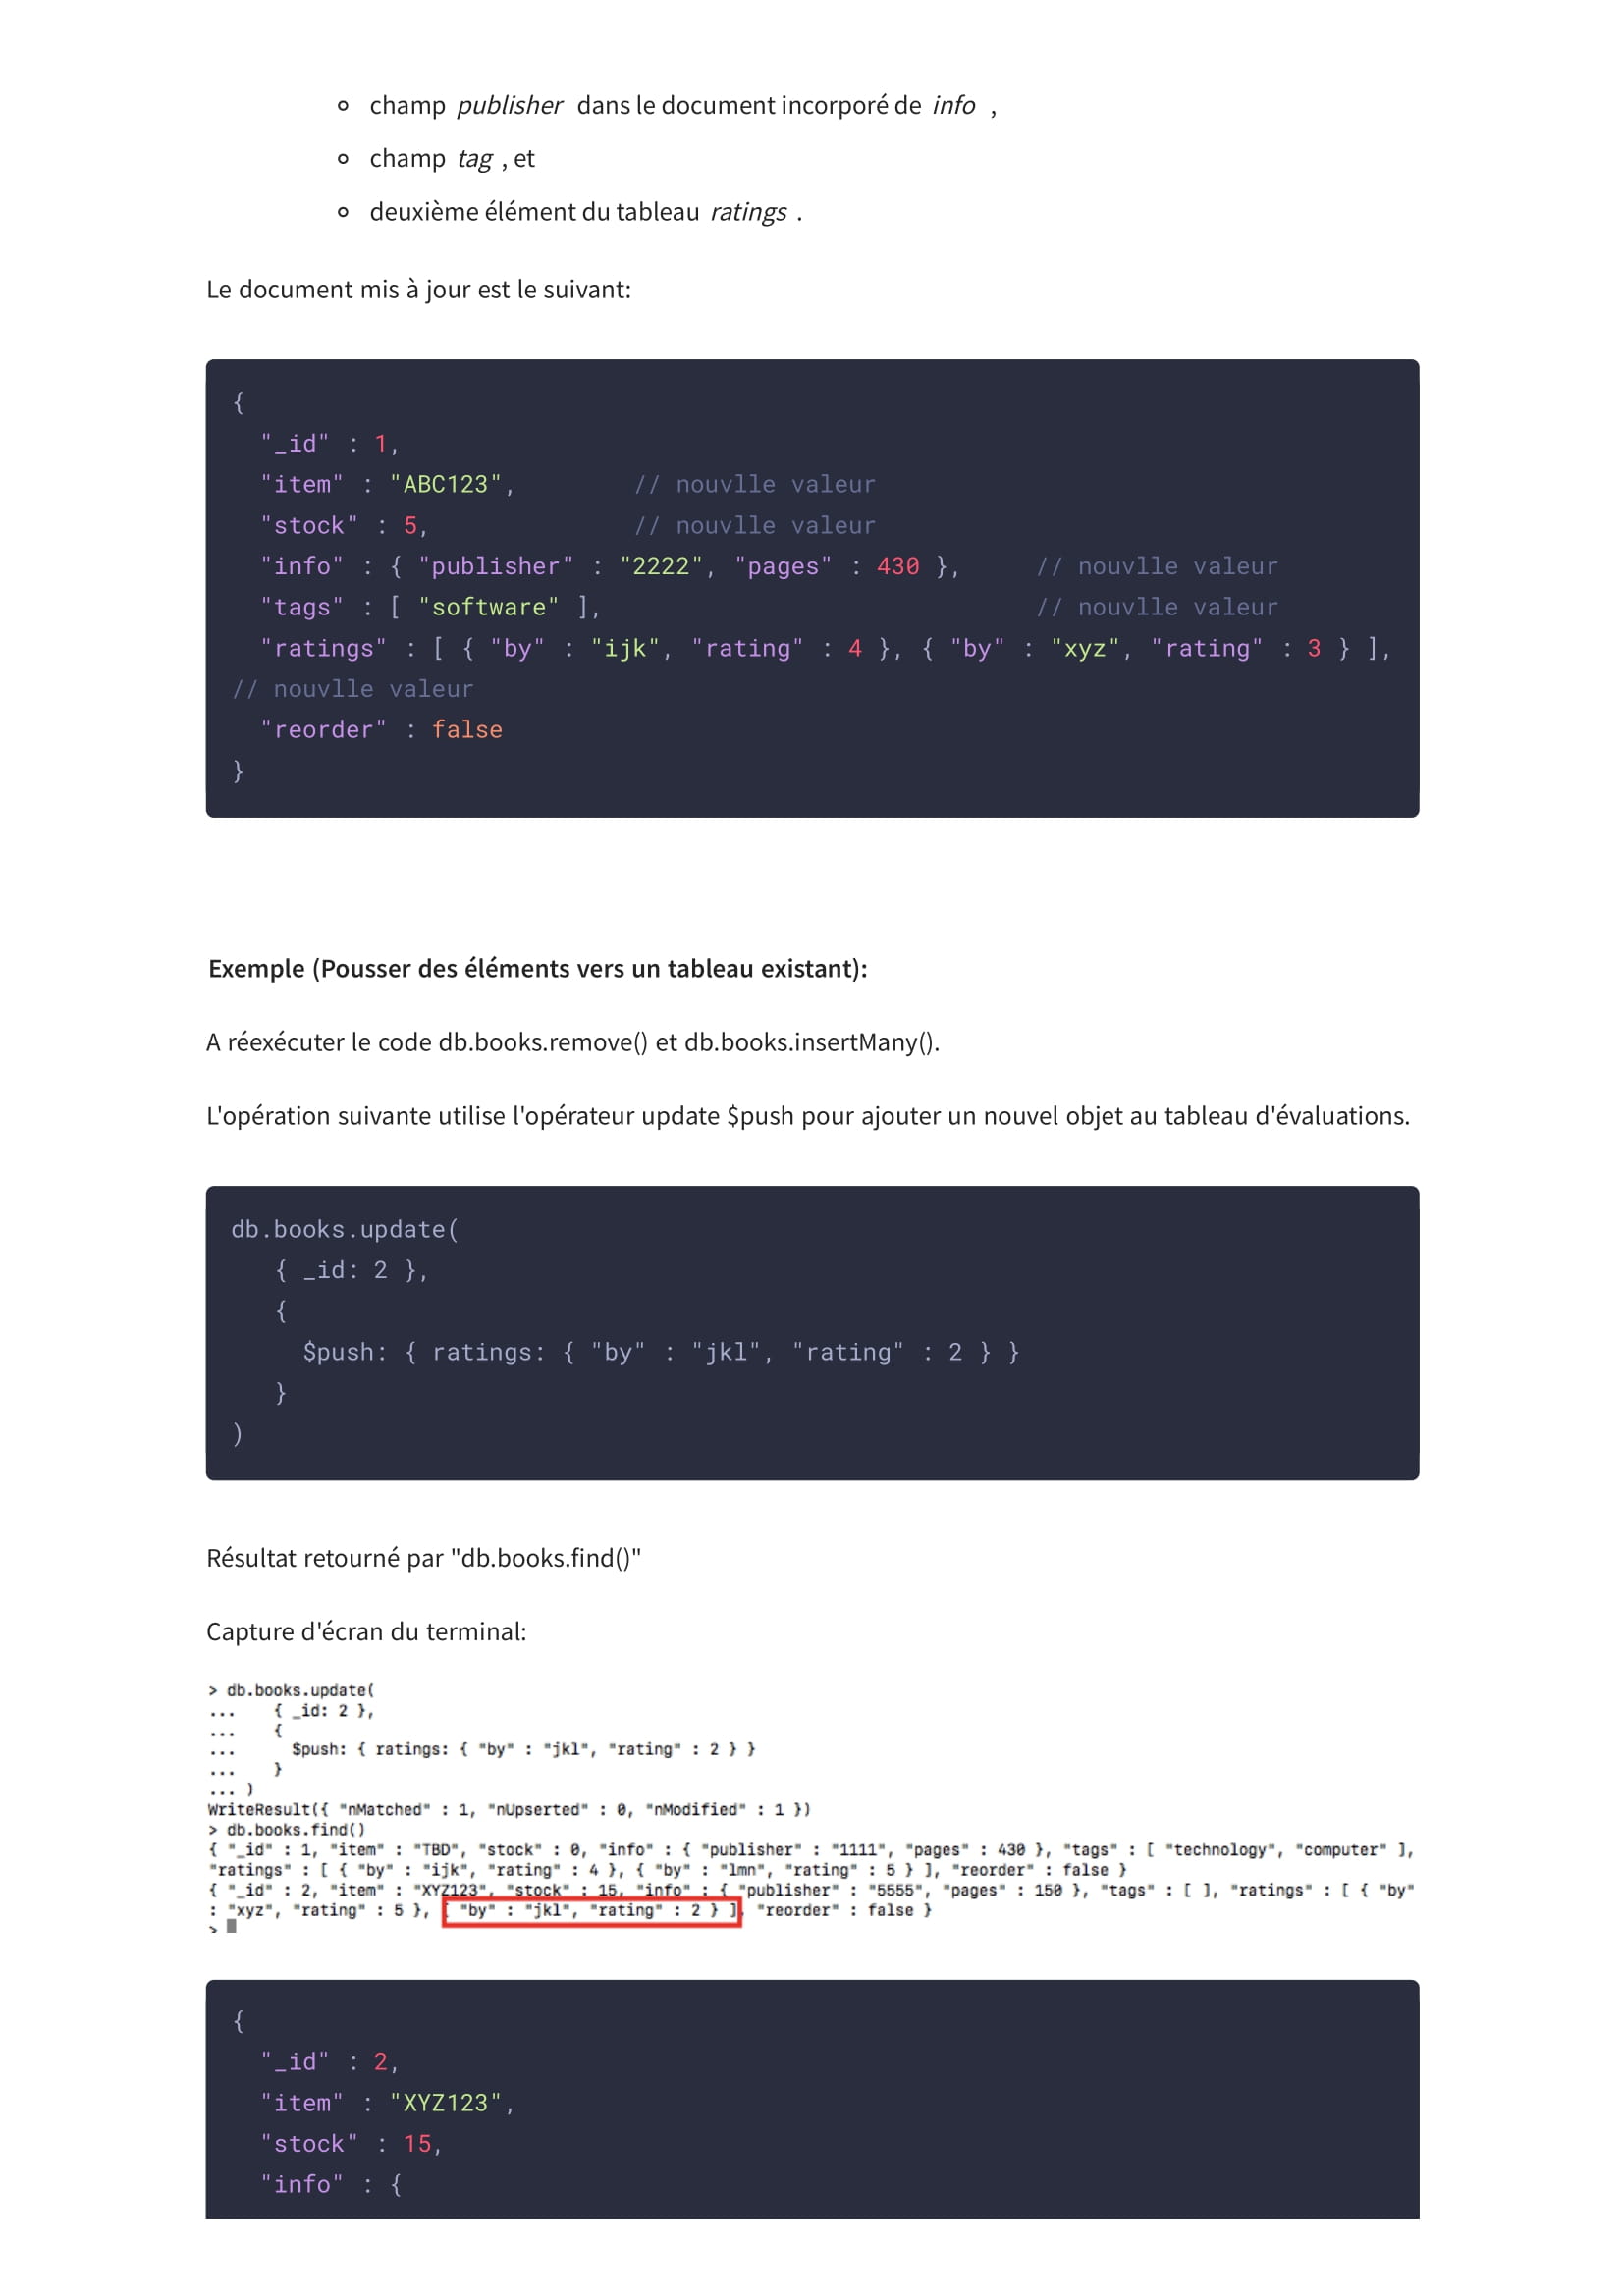Click 'Le document mis à jour est le suivant'

pos(419,289)
